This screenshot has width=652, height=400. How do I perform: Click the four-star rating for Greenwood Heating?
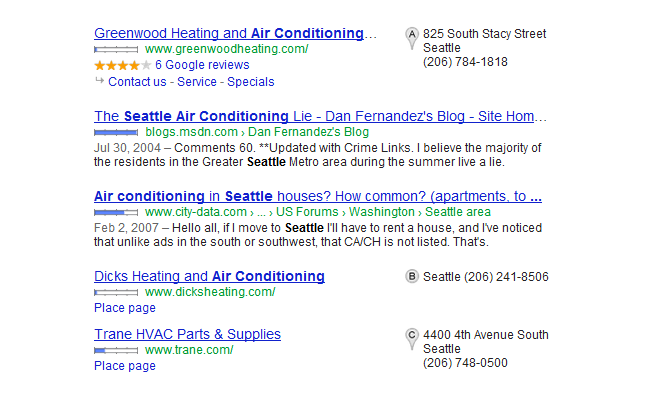coord(122,65)
